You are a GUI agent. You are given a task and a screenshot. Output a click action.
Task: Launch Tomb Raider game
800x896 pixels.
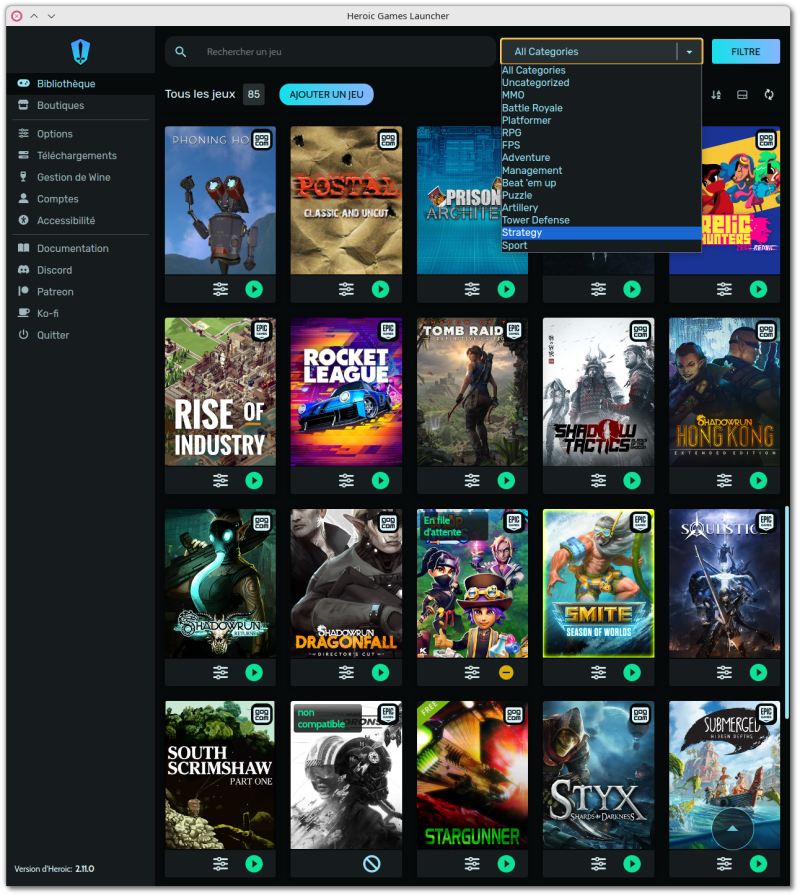[x=506, y=481]
